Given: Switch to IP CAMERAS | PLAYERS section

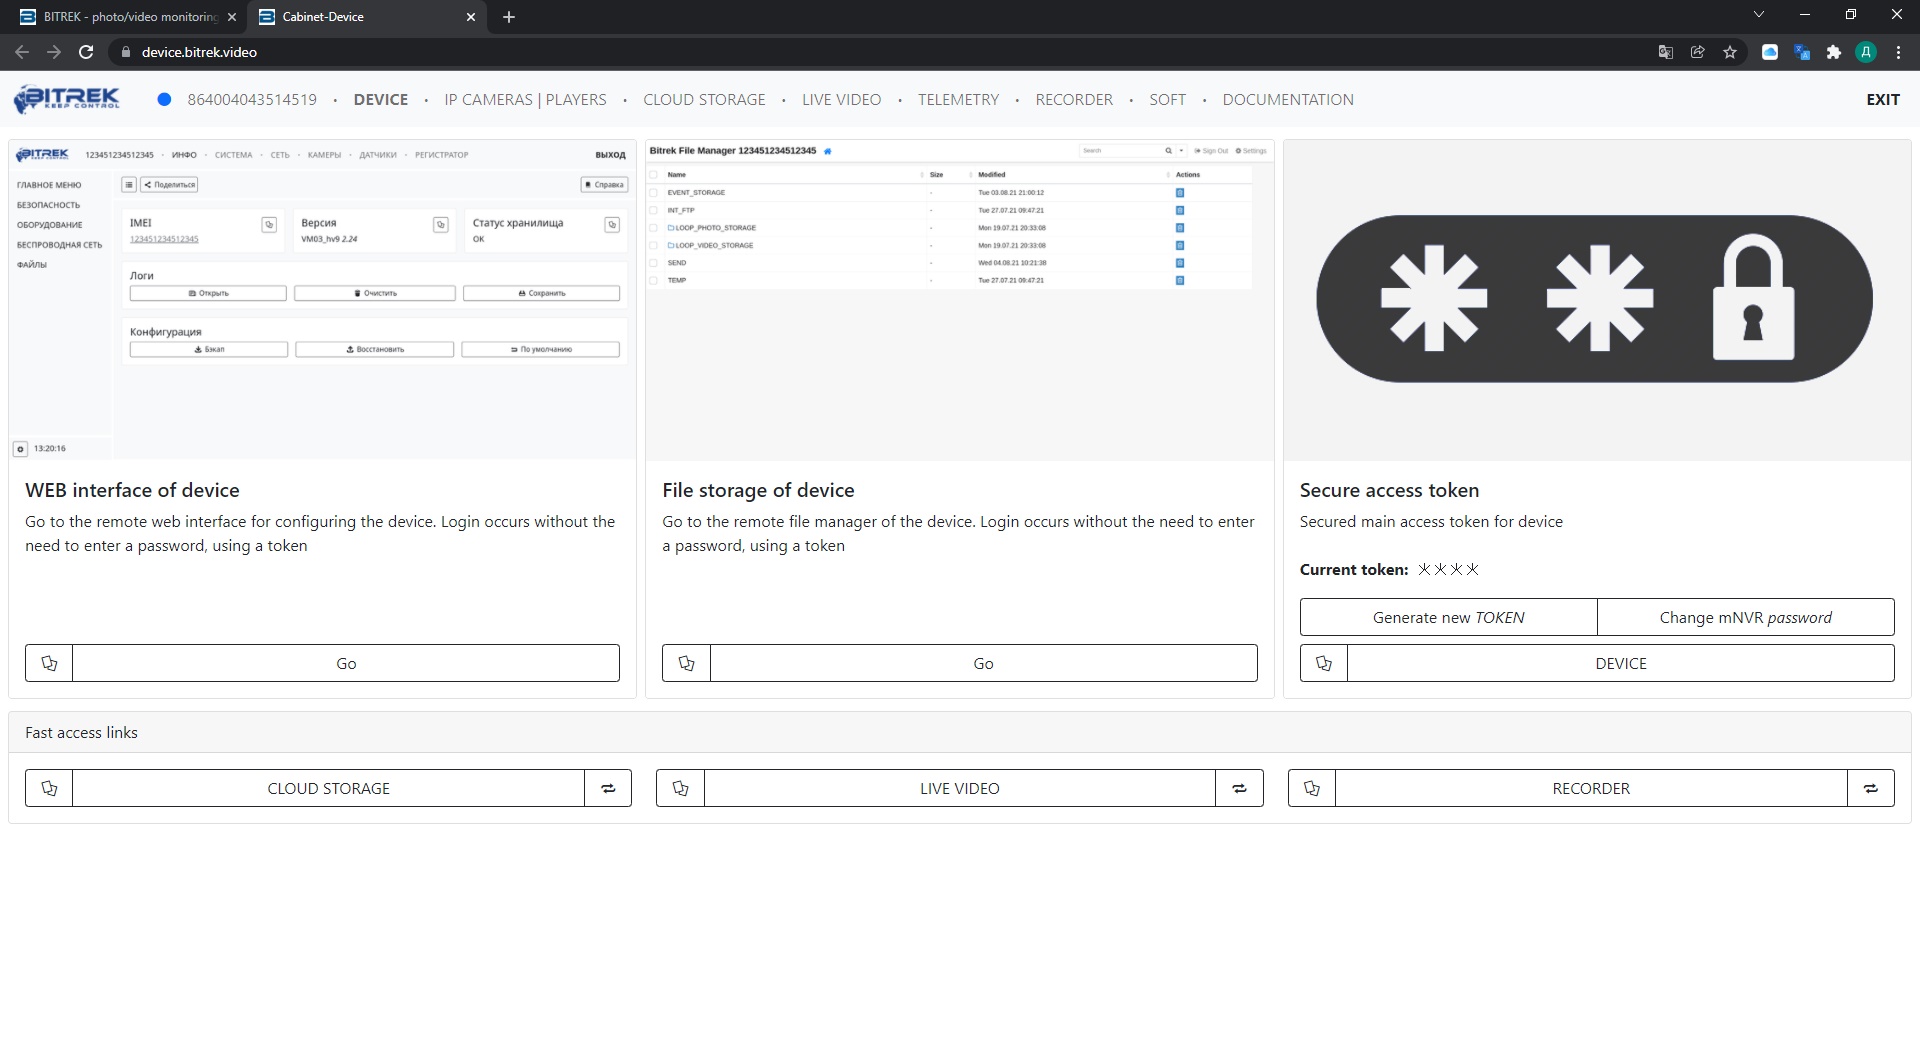Looking at the screenshot, I should coord(525,99).
